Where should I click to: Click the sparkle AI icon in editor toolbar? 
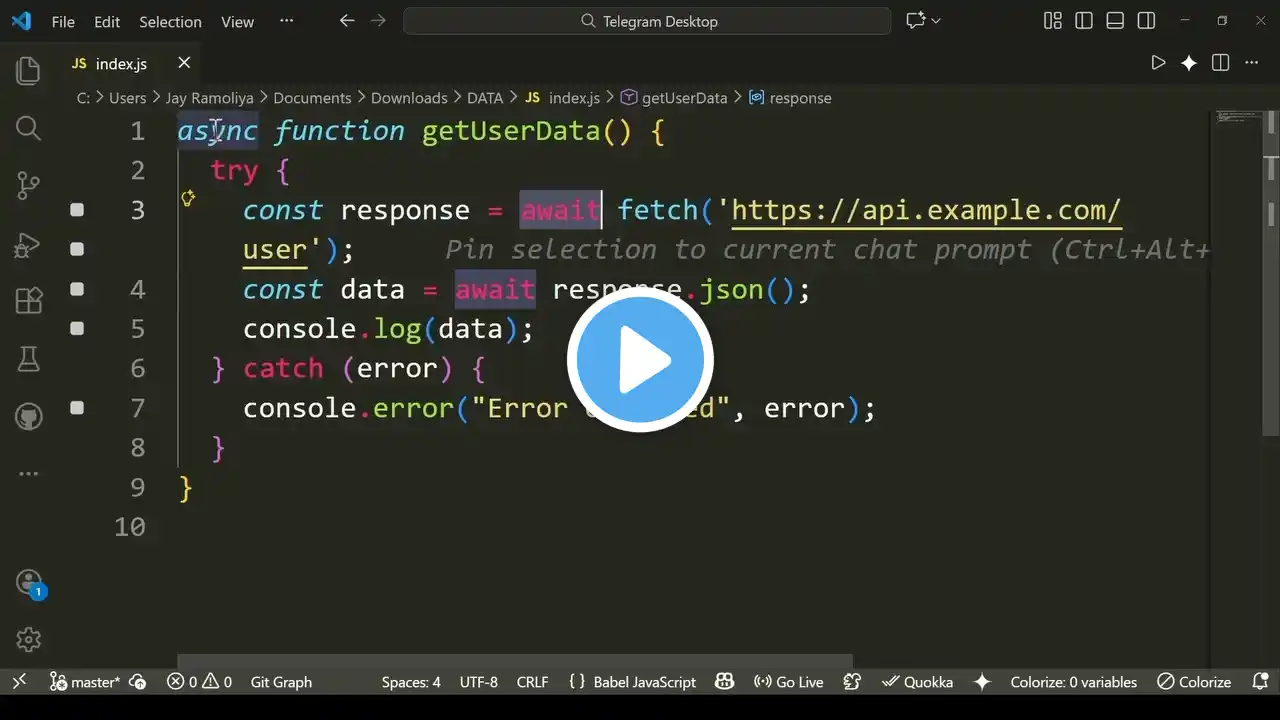point(1189,63)
